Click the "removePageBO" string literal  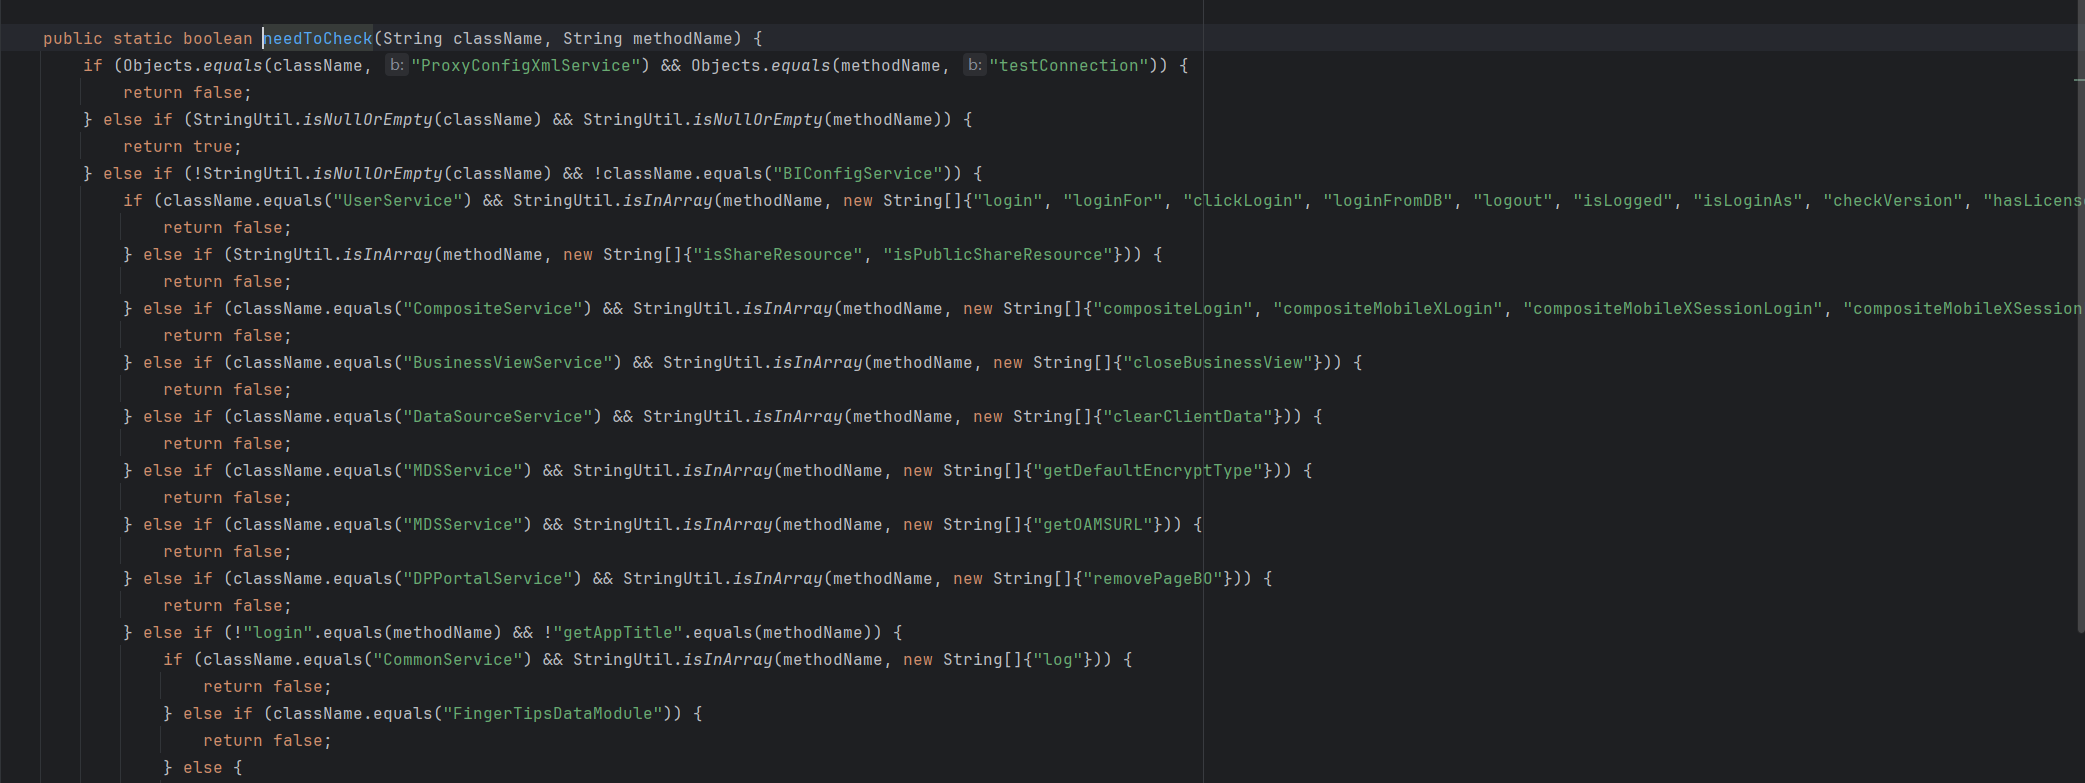point(1153,579)
